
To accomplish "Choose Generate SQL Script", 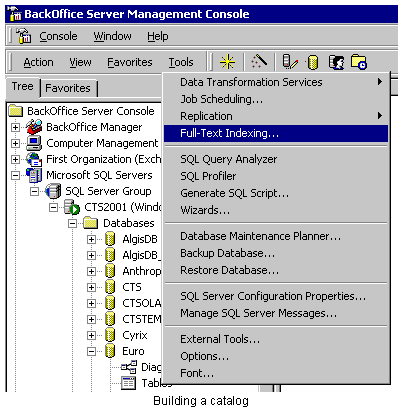I will (x=276, y=193).
